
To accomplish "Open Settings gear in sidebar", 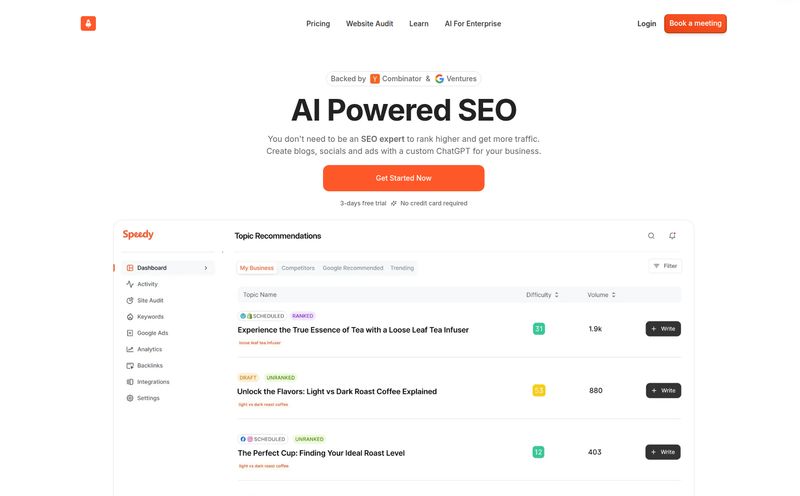I will (130, 398).
